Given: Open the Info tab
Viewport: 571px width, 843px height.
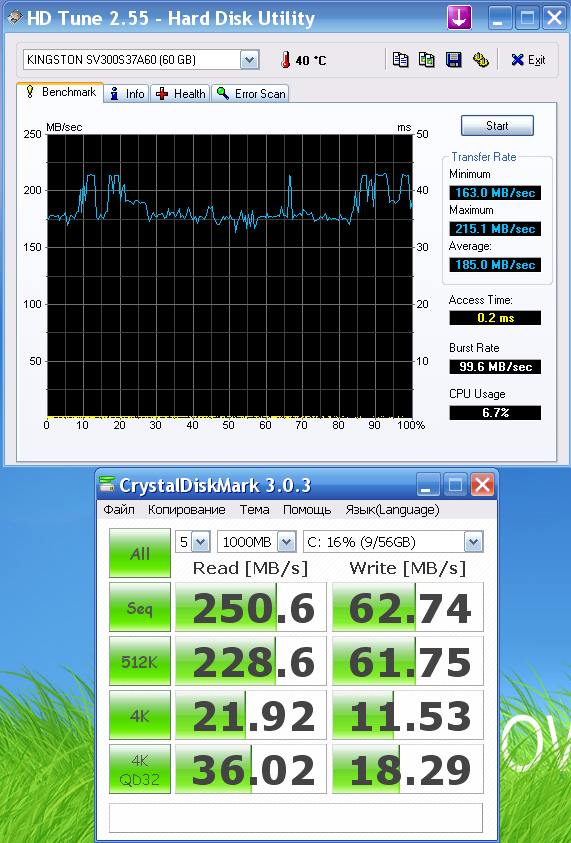Looking at the screenshot, I should 127,94.
